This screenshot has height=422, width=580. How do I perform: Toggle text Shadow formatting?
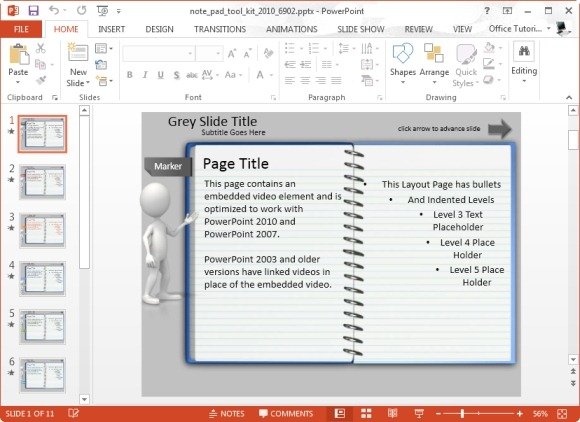click(x=177, y=75)
